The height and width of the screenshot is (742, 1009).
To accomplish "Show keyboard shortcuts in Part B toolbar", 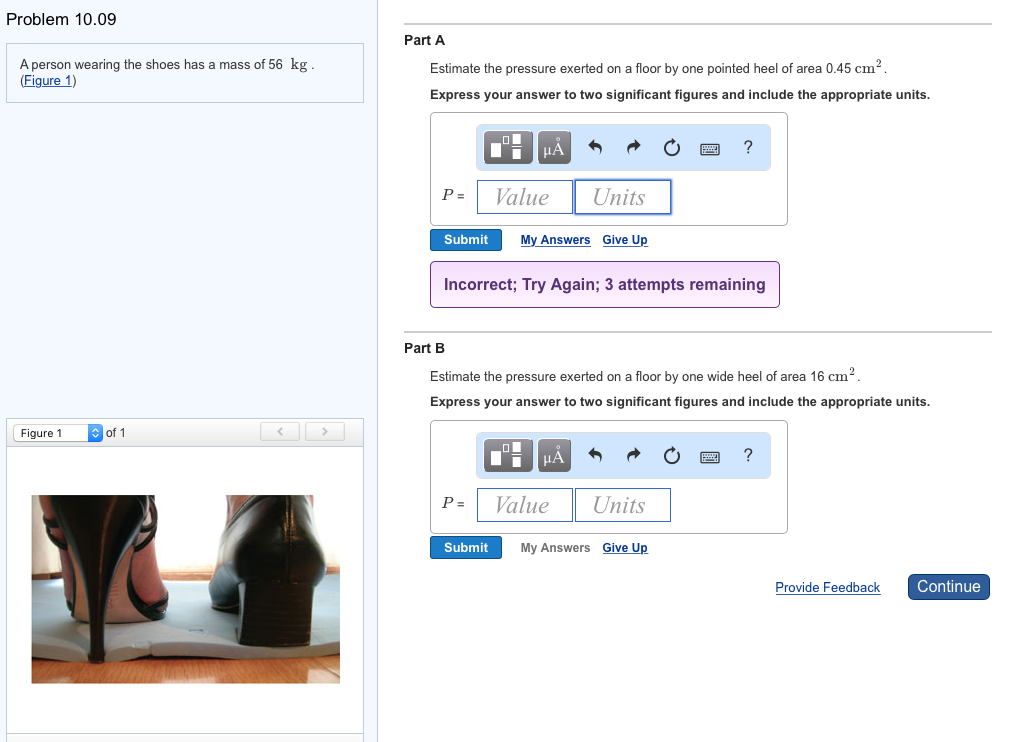I will pyautogui.click(x=710, y=458).
